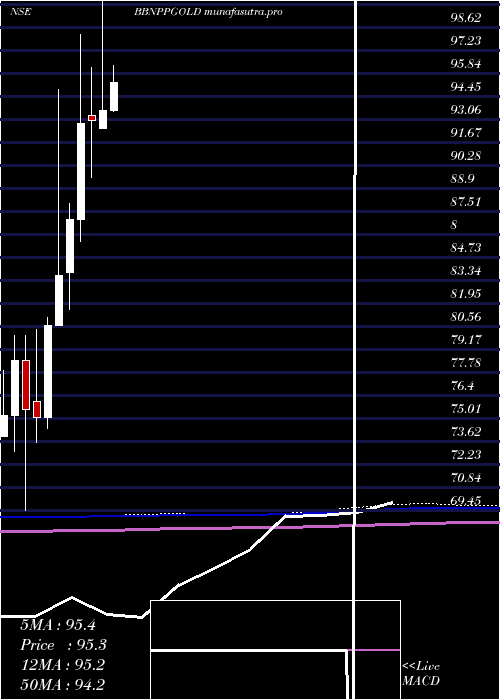The width and height of the screenshot is (500, 700).
Task: Select the 88.9 price axis label
Action: [x=462, y=179]
